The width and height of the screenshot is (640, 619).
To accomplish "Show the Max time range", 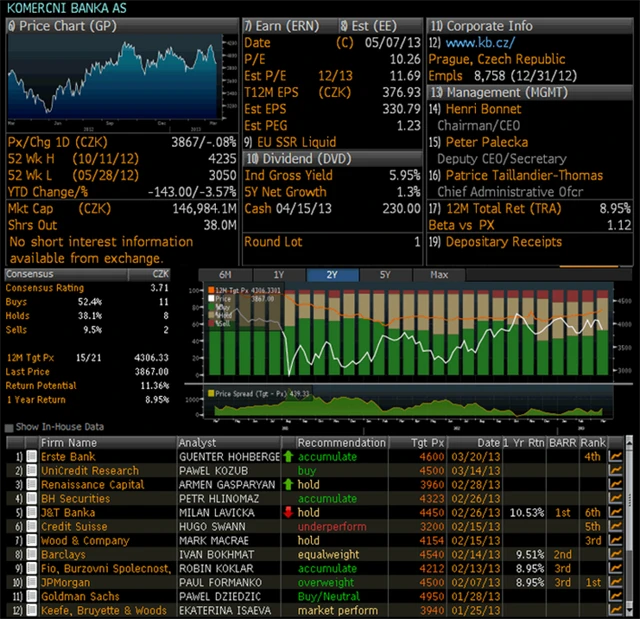I will point(439,275).
